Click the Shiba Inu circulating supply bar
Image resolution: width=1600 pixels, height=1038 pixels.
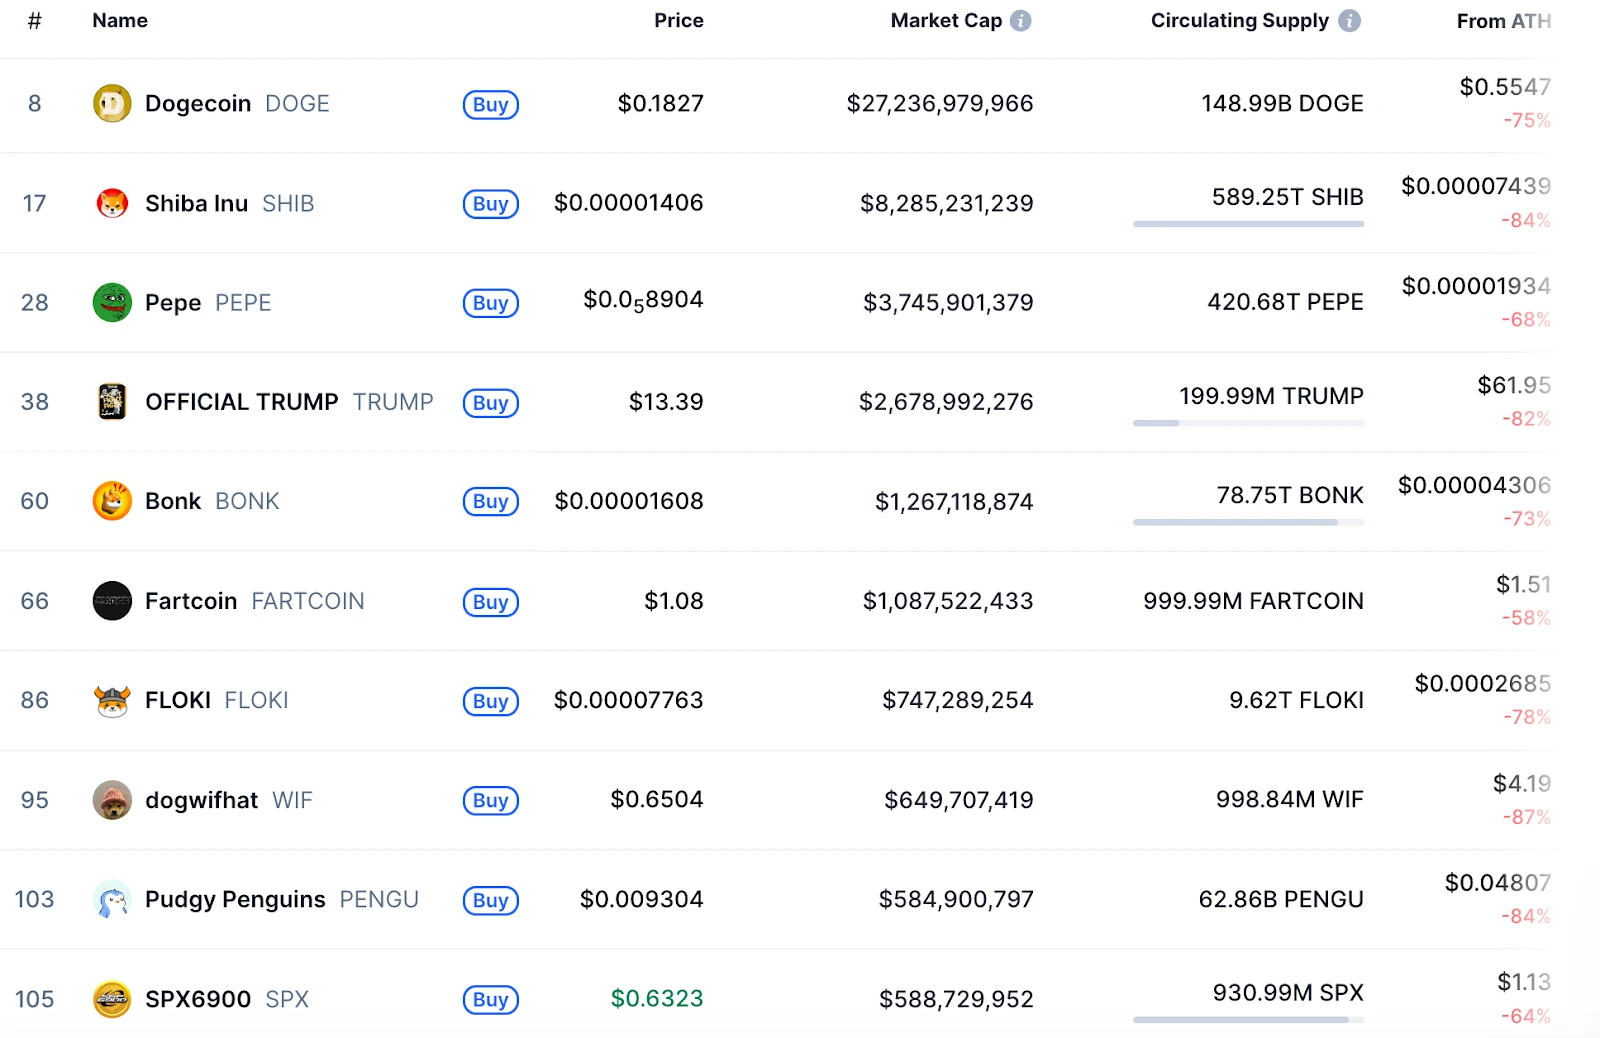pyautogui.click(x=1248, y=224)
